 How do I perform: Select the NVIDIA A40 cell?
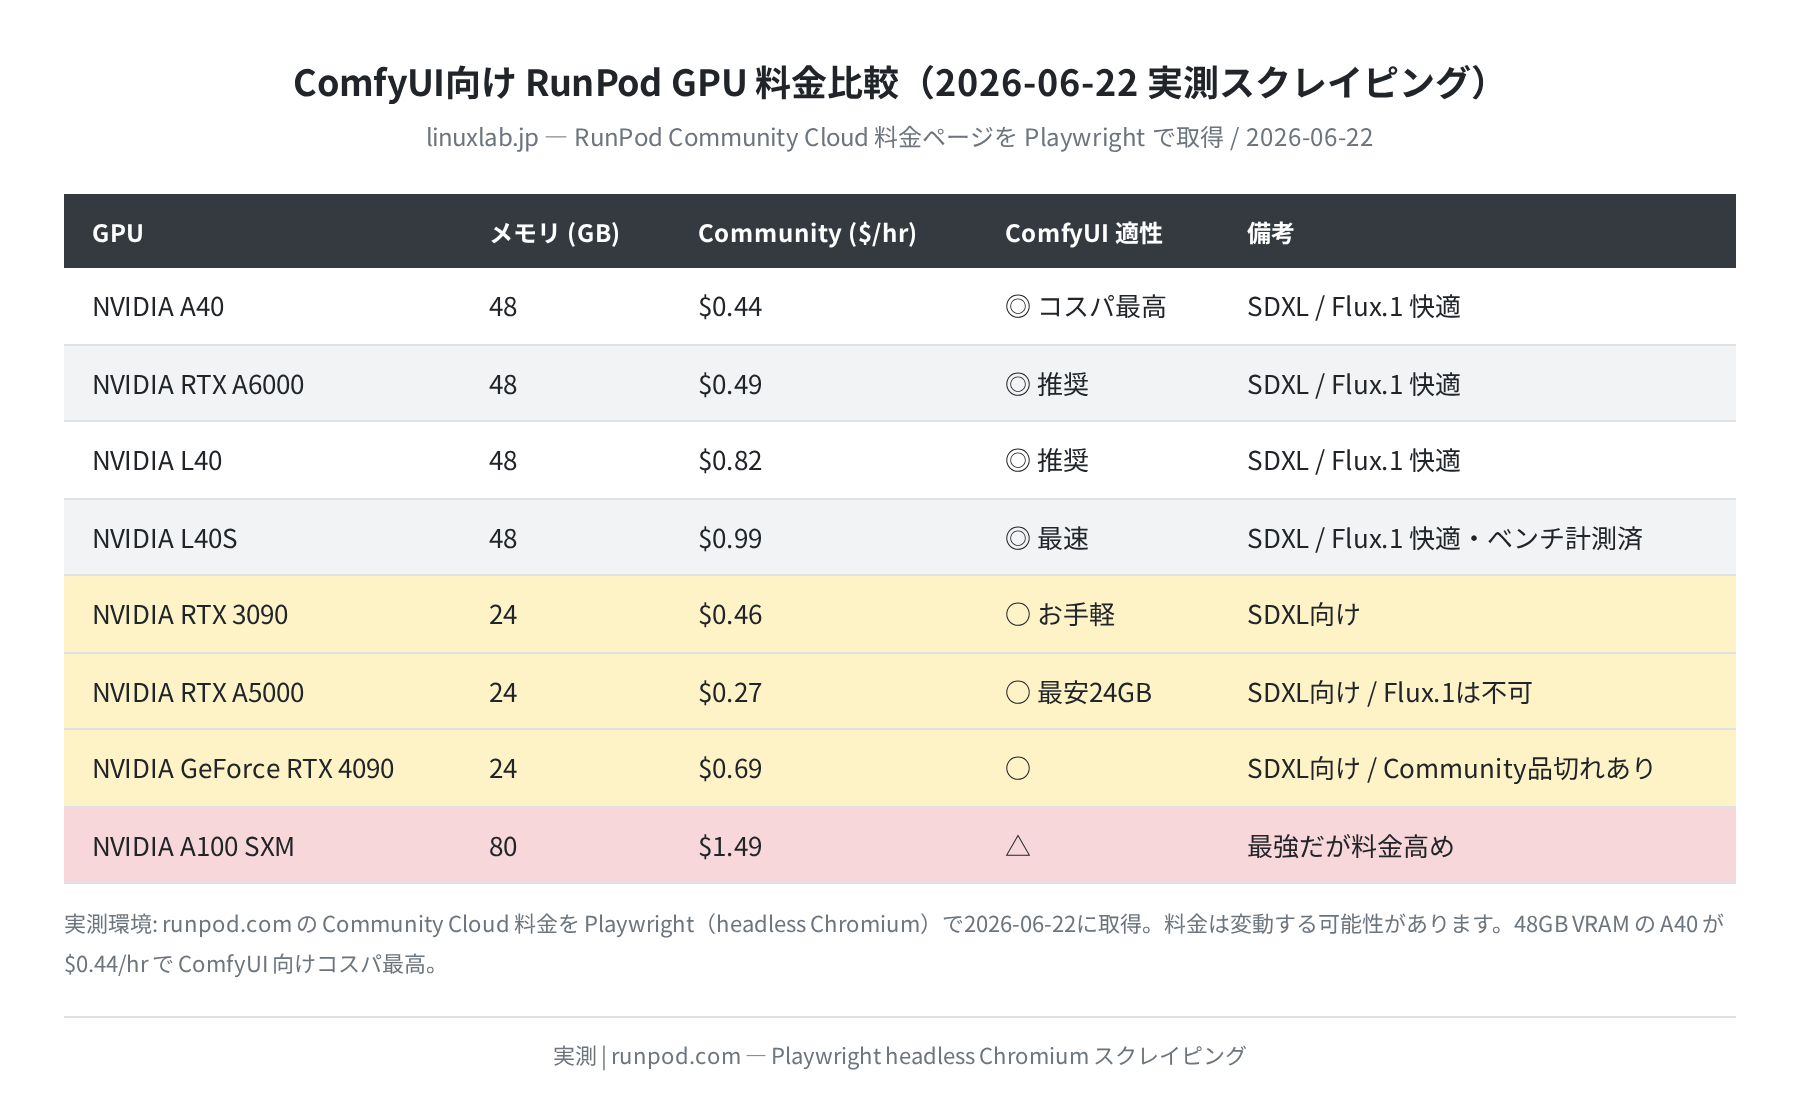(x=158, y=306)
